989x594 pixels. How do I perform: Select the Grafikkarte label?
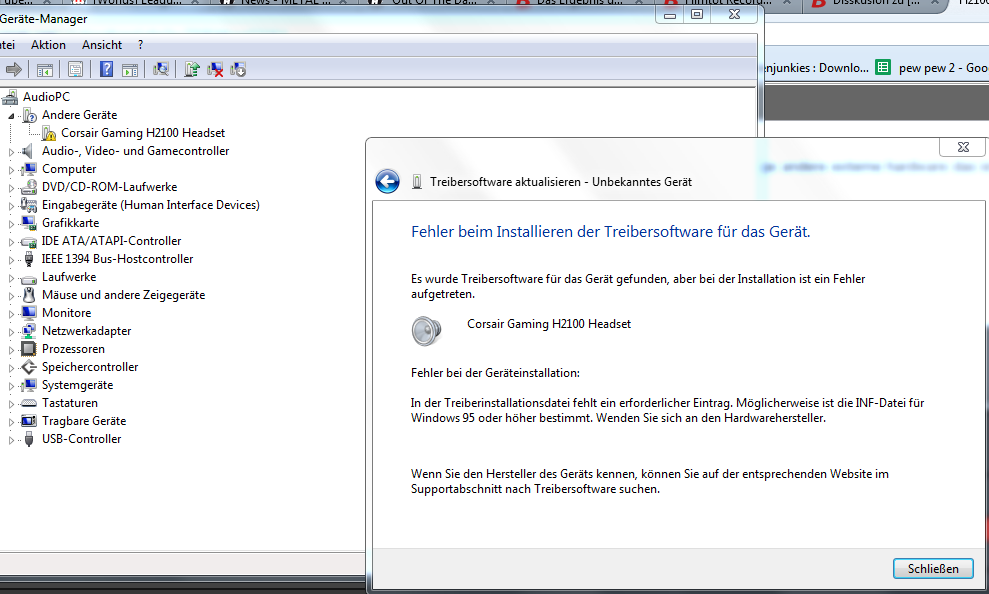point(71,223)
